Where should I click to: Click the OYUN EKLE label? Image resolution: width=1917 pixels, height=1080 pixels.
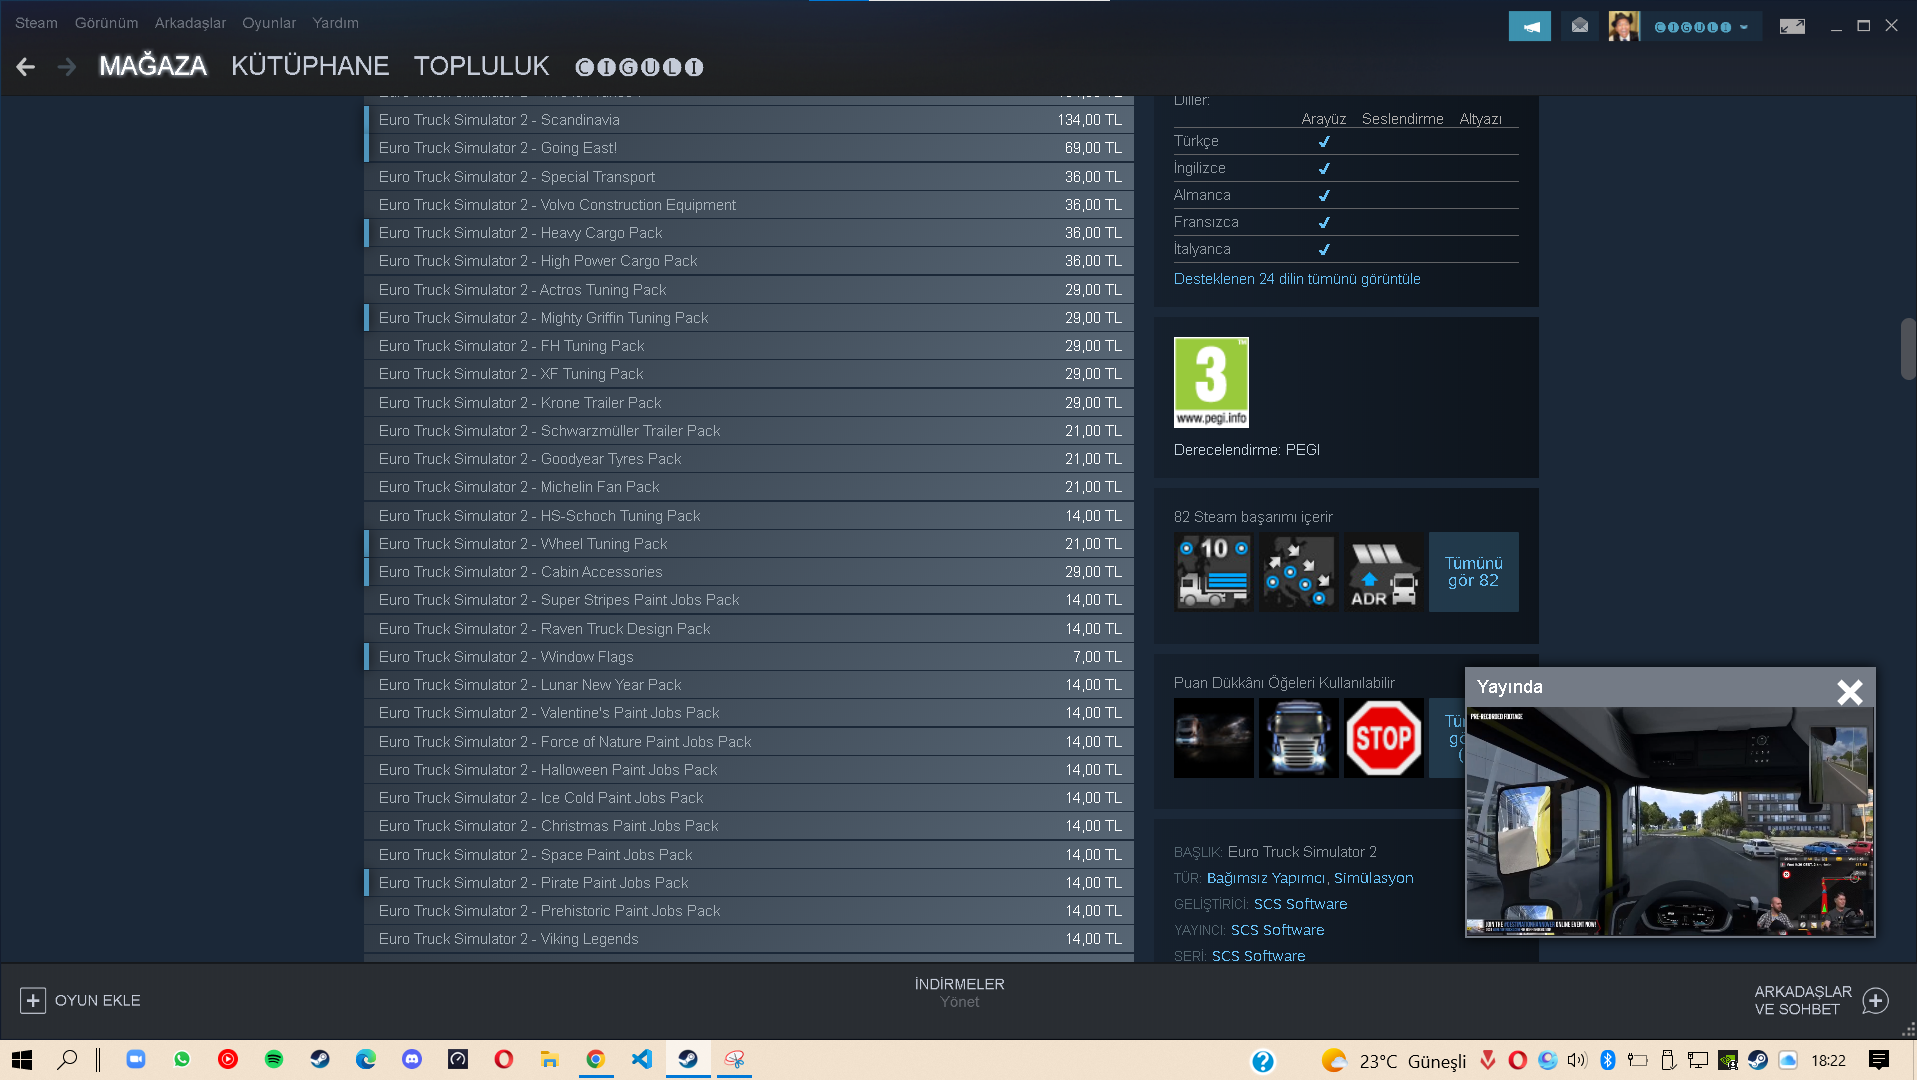97,1000
